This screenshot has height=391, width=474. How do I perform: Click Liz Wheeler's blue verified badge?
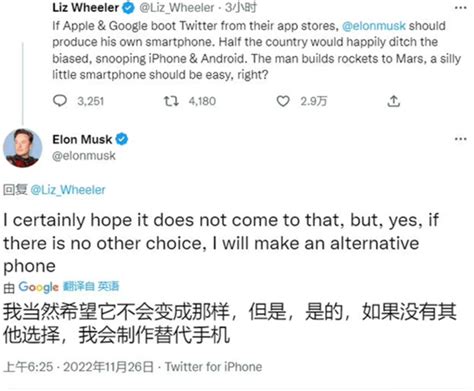tap(128, 8)
